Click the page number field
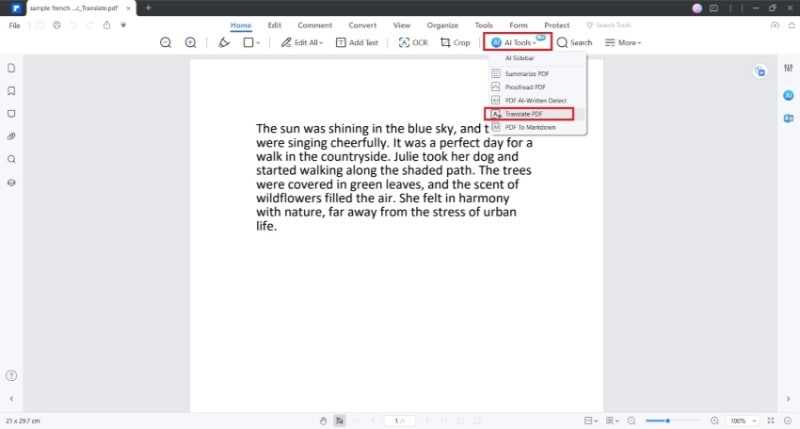The image size is (800, 429). [399, 421]
